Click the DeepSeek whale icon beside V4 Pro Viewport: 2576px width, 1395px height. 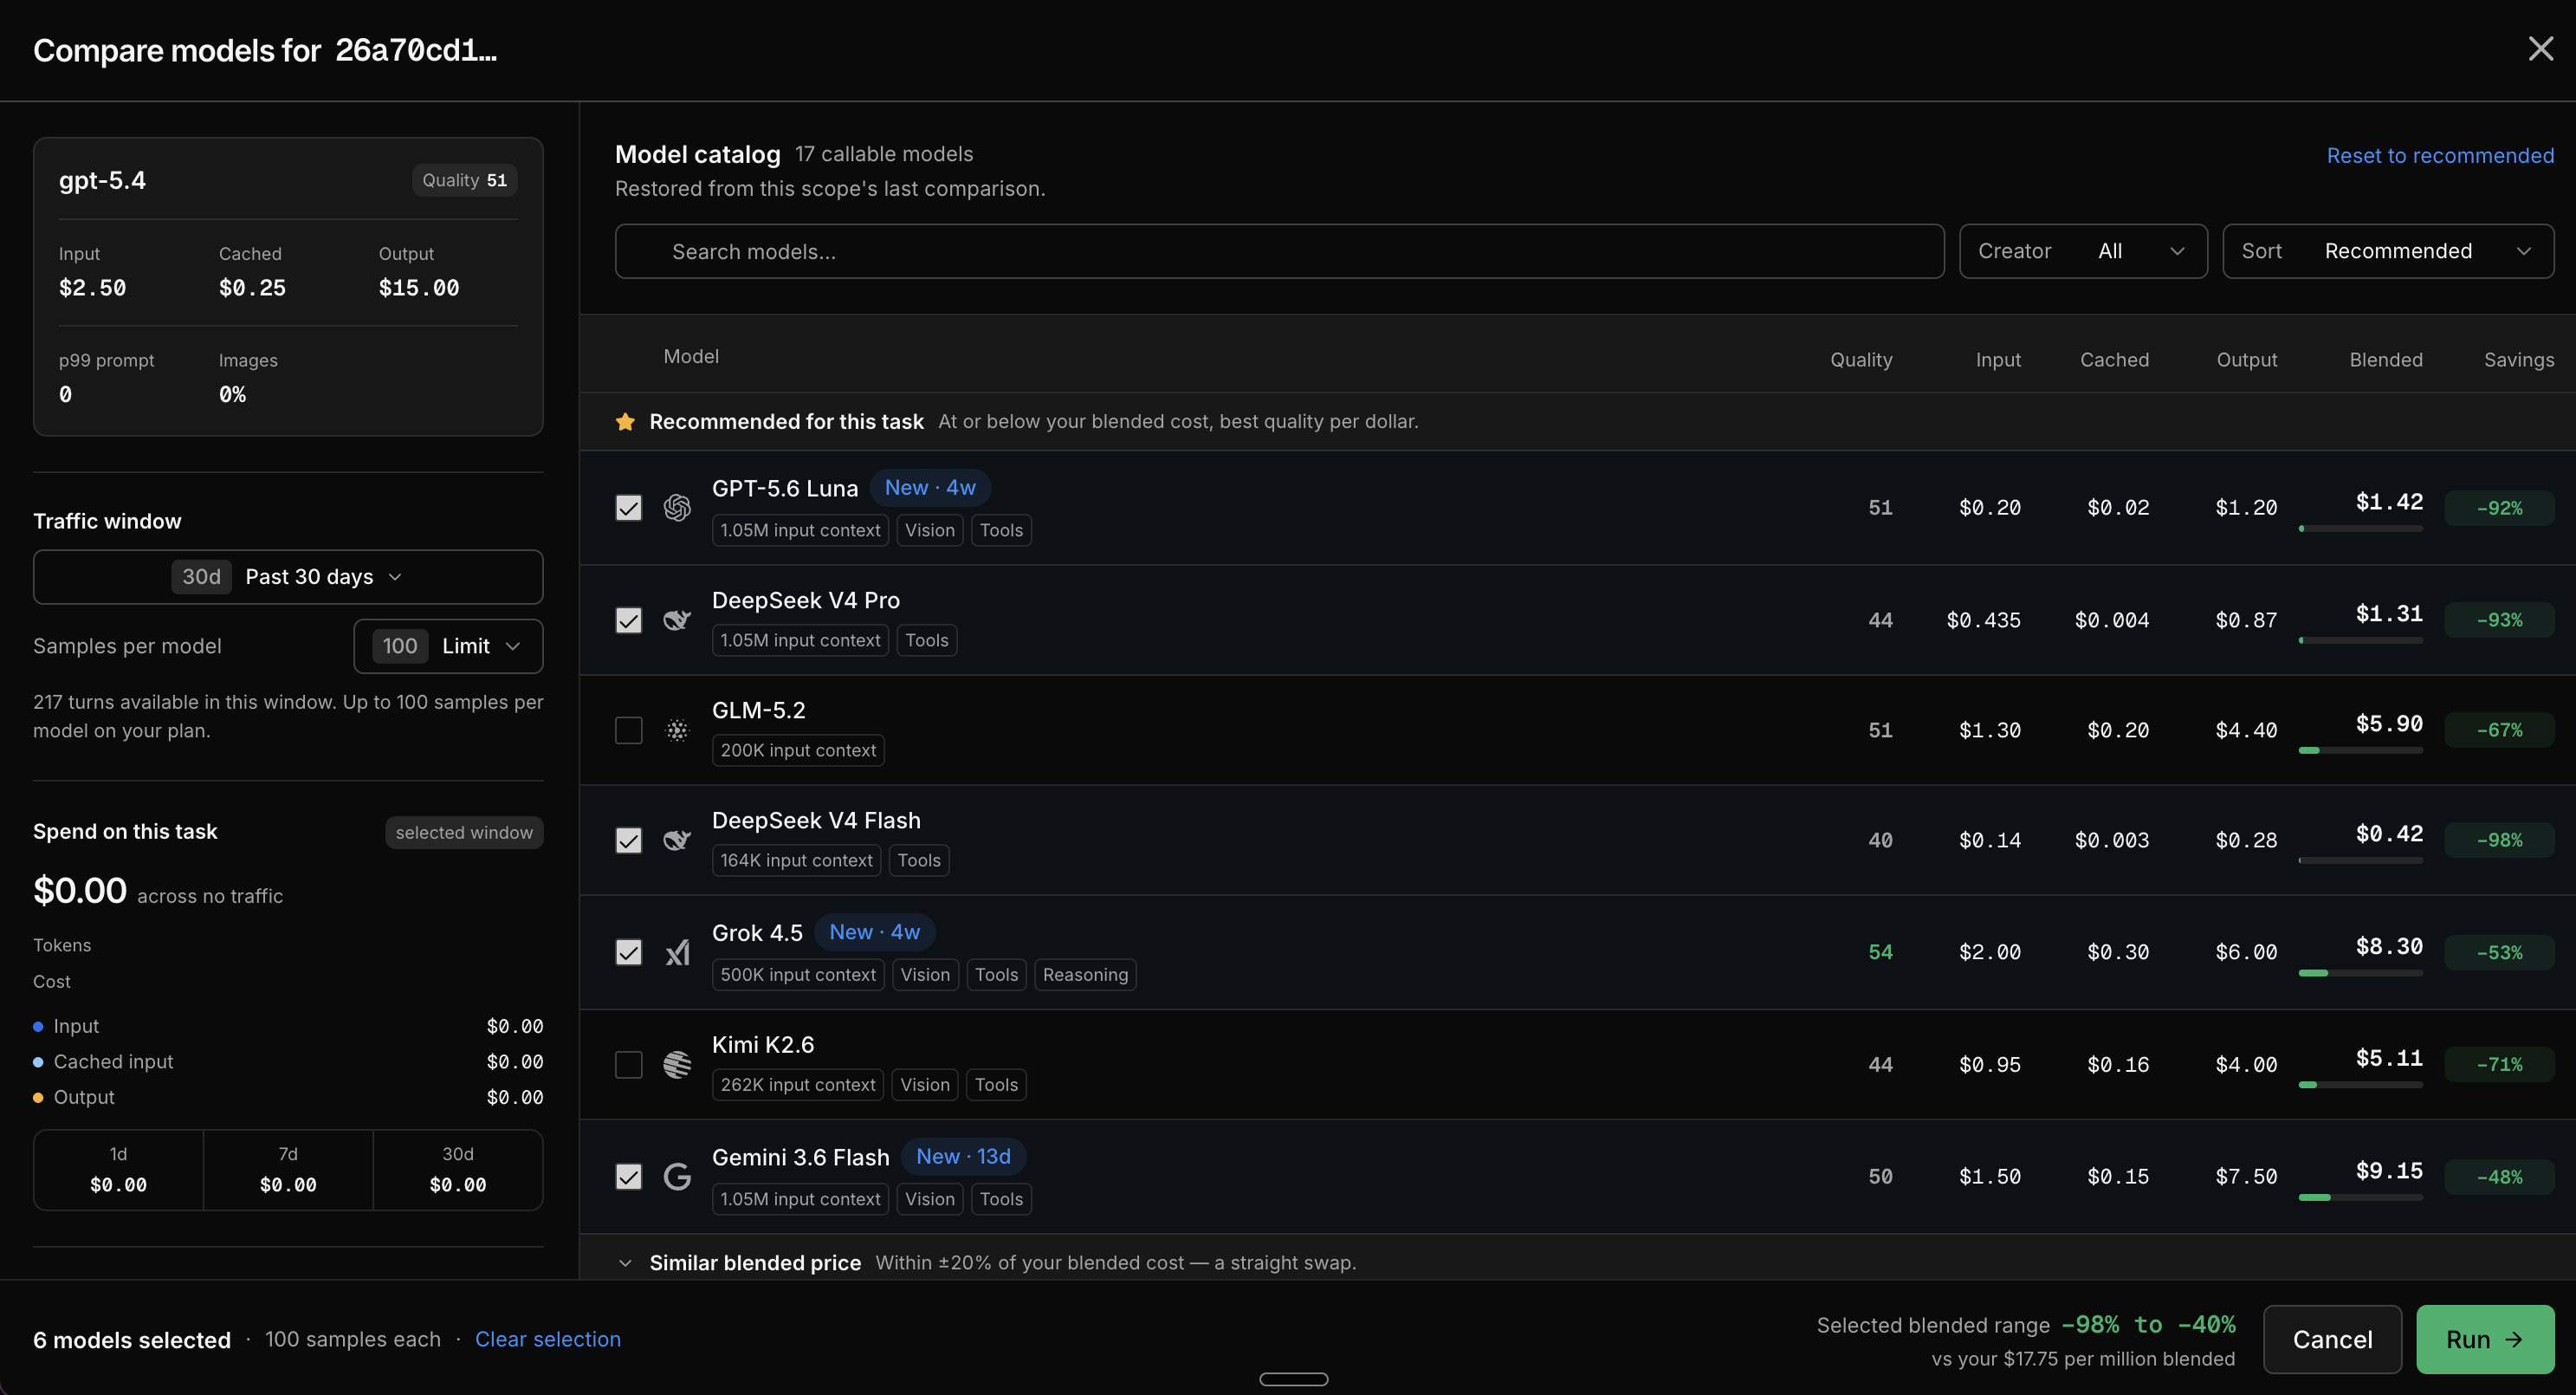[677, 620]
